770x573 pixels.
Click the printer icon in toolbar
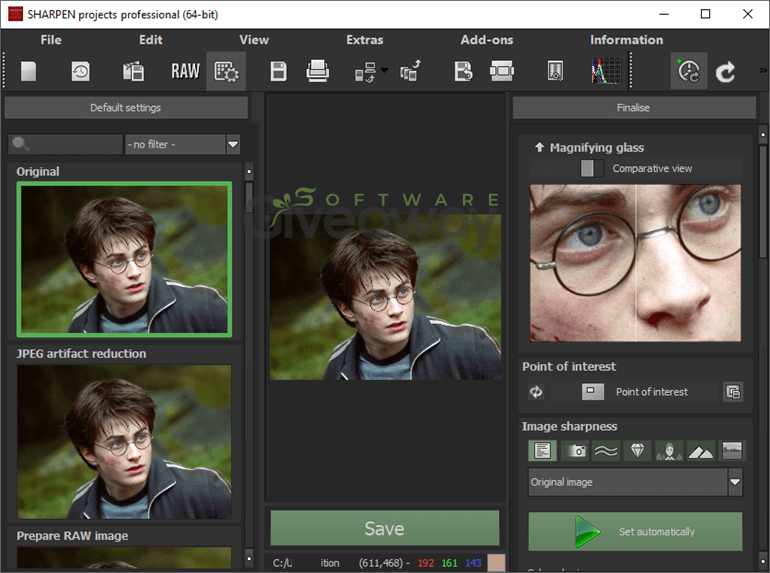pos(318,72)
